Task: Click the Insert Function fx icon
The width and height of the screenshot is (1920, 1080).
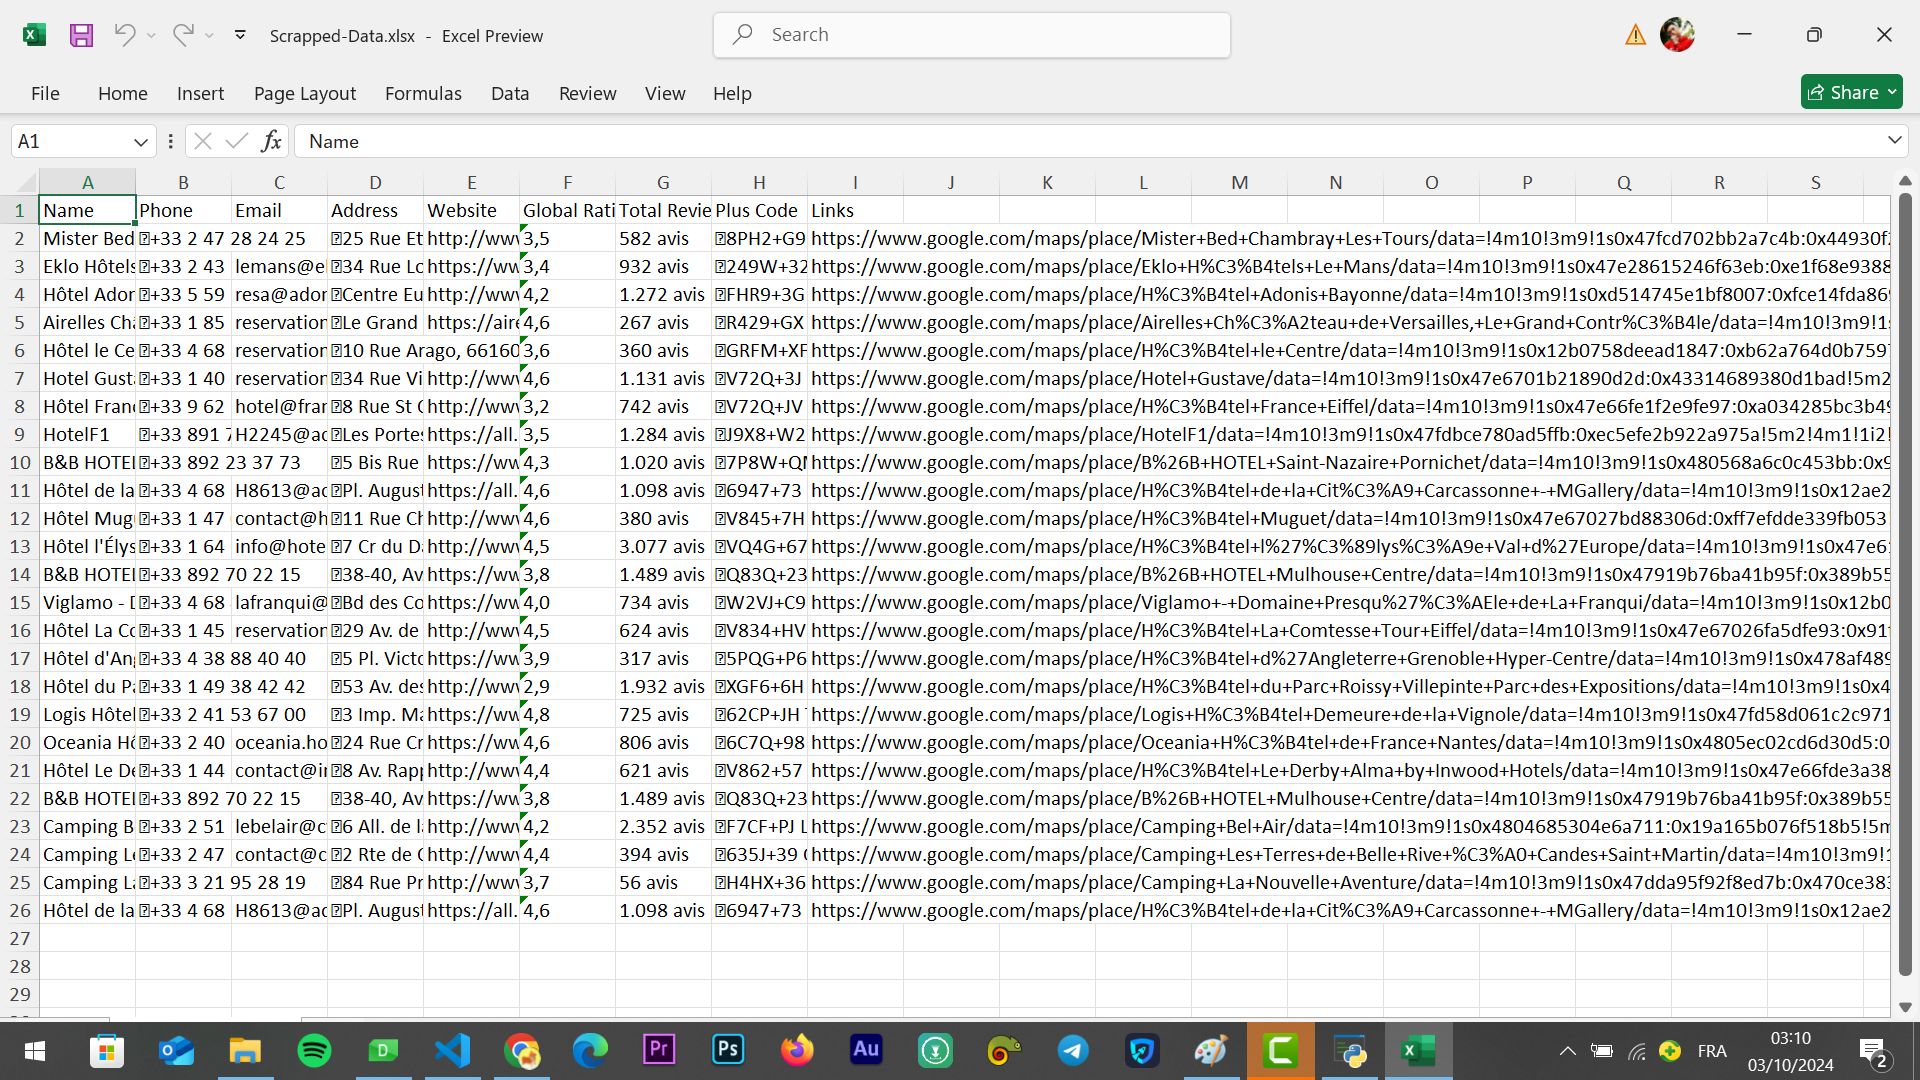Action: coord(271,142)
